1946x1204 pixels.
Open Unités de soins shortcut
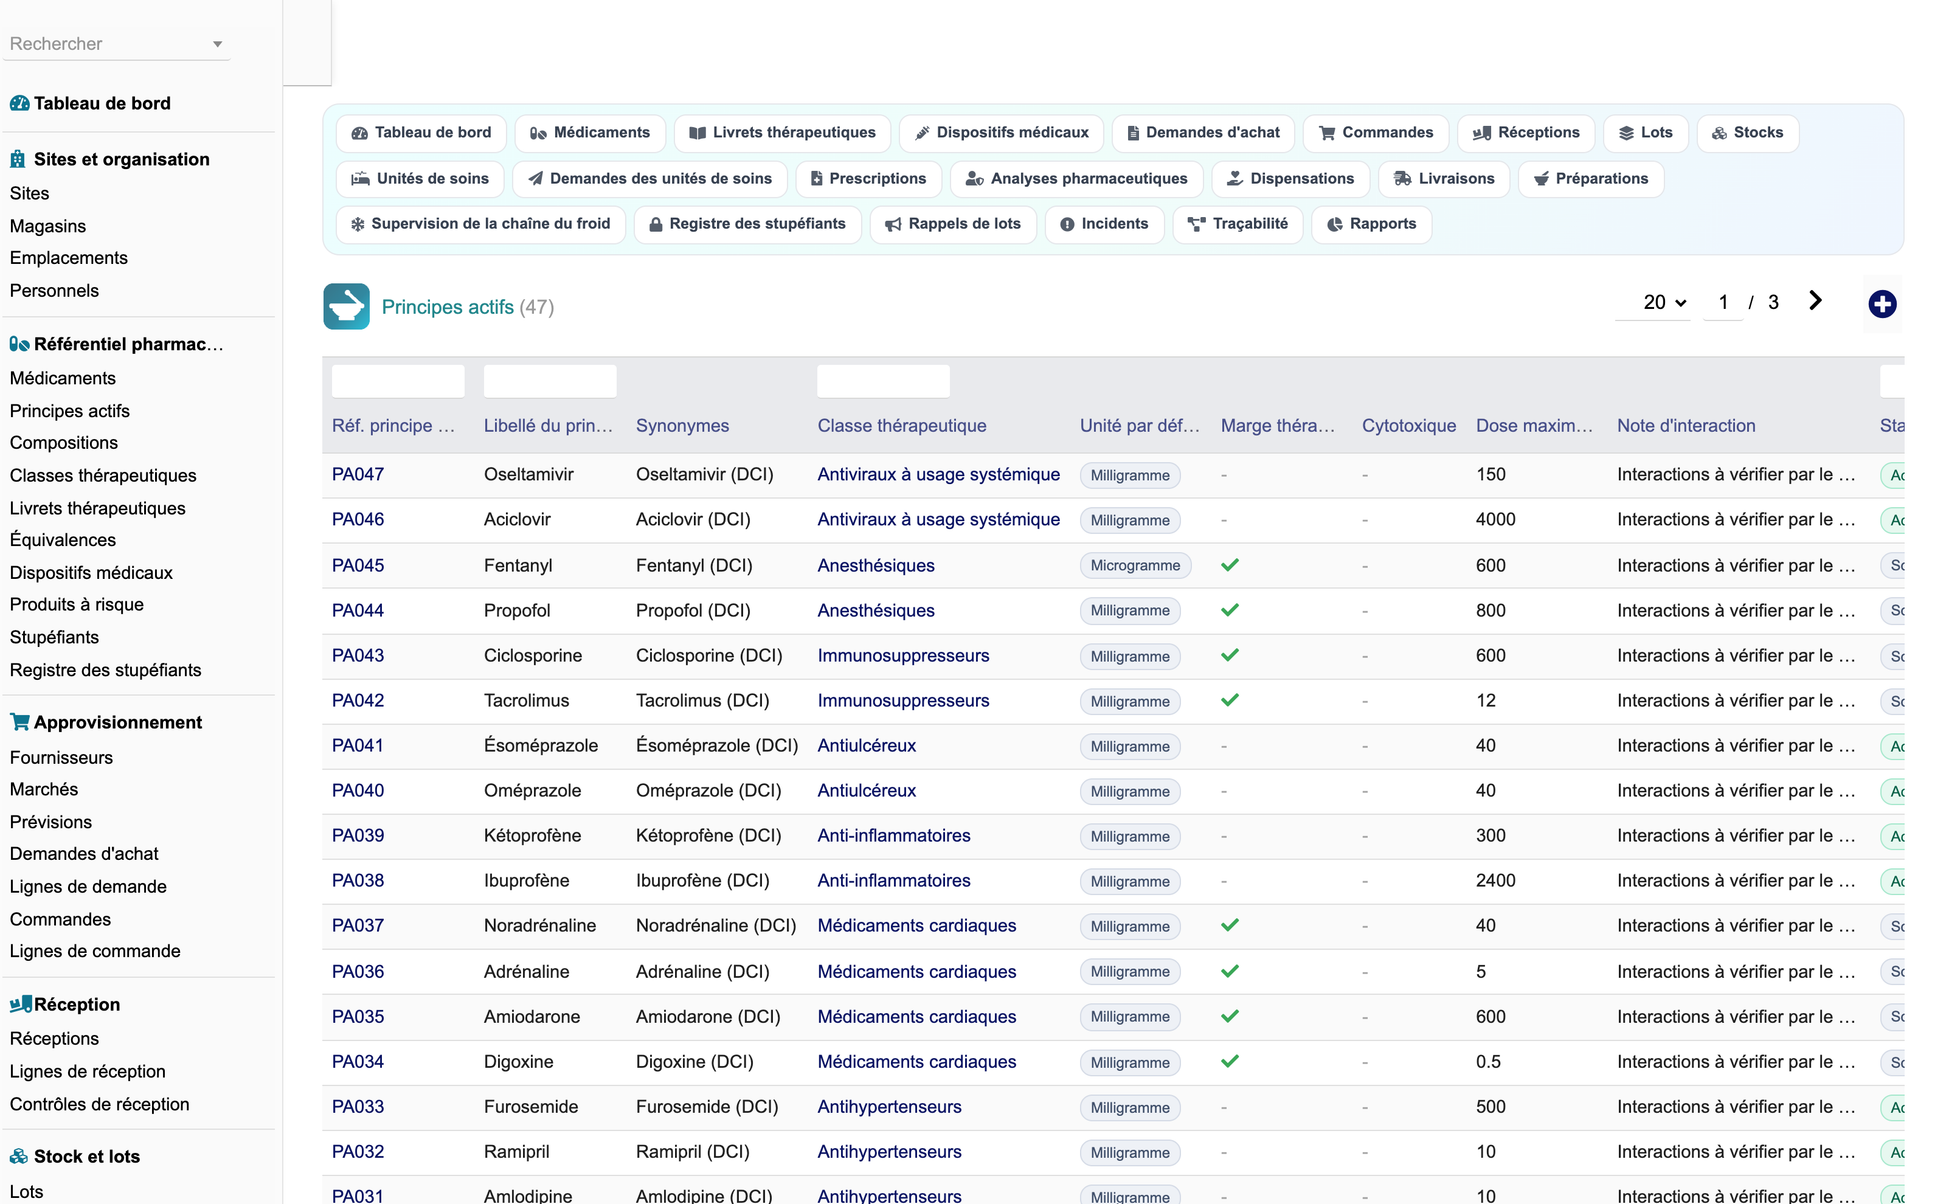point(420,179)
